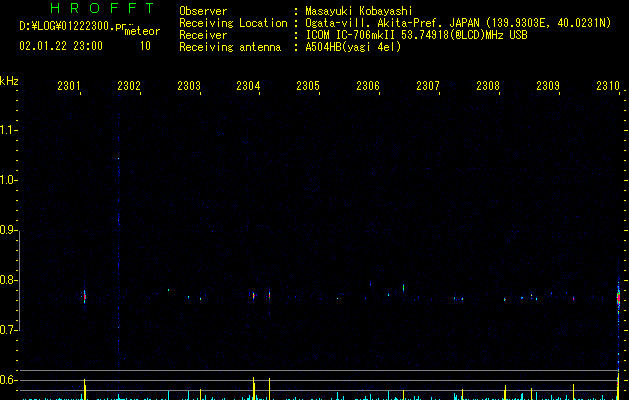Click the 2303 time marker

[x=189, y=86]
